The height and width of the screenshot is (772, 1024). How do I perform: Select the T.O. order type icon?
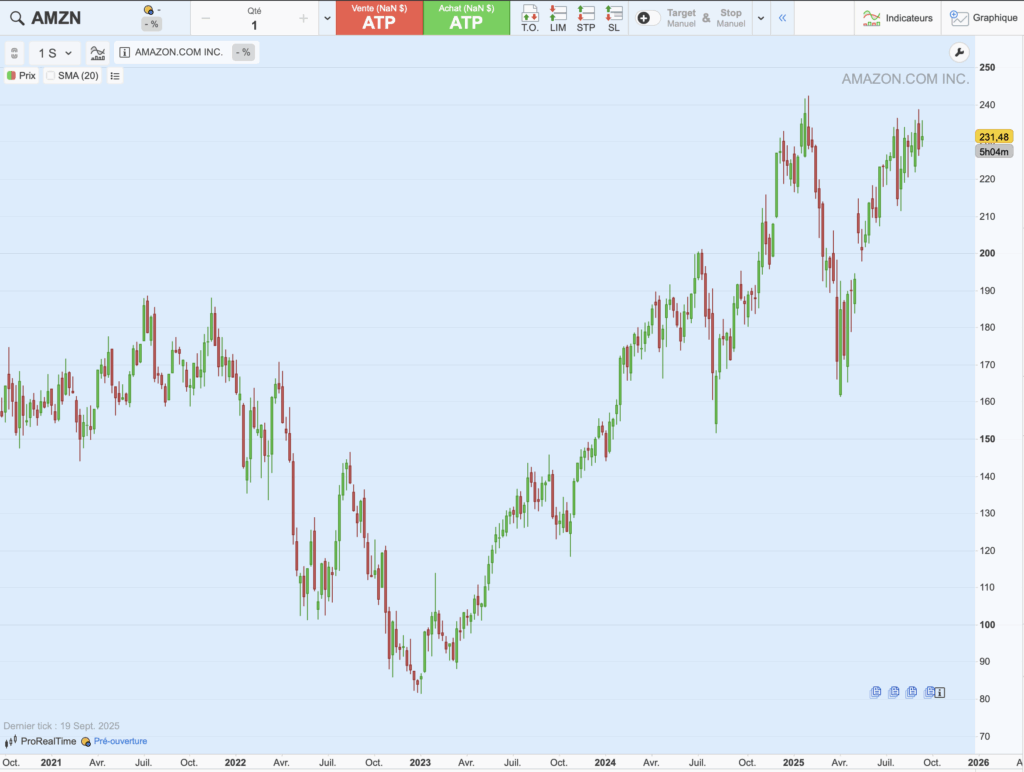coord(529,17)
